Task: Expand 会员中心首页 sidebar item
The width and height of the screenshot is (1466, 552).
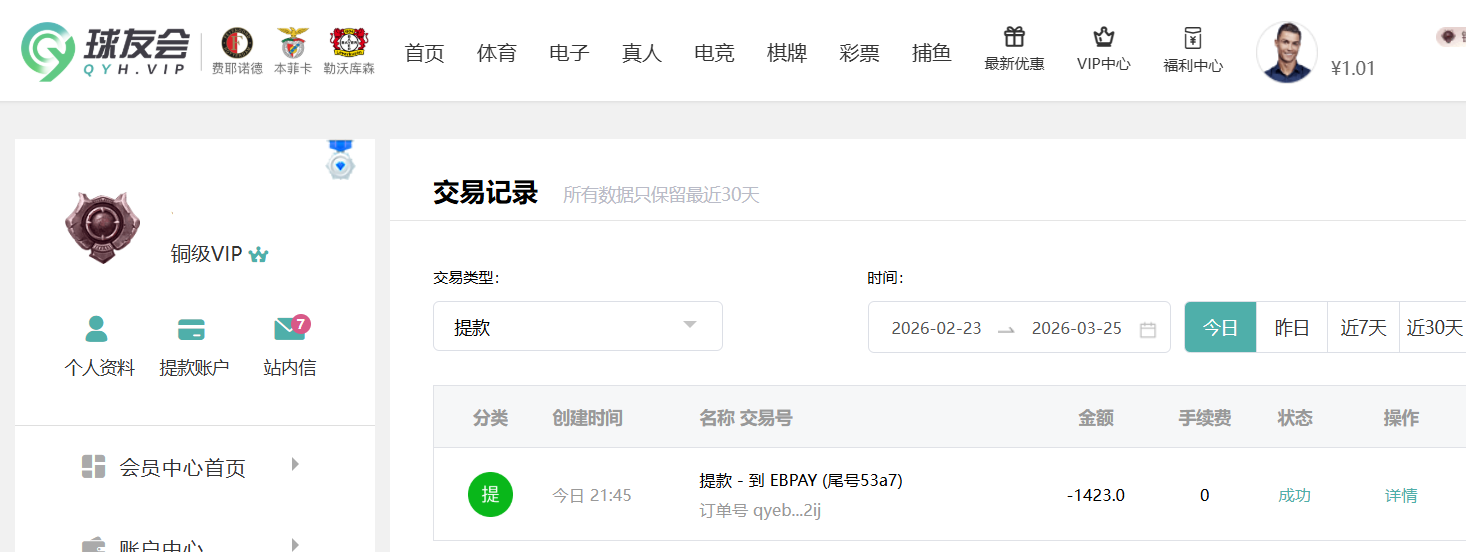Action: [294, 464]
